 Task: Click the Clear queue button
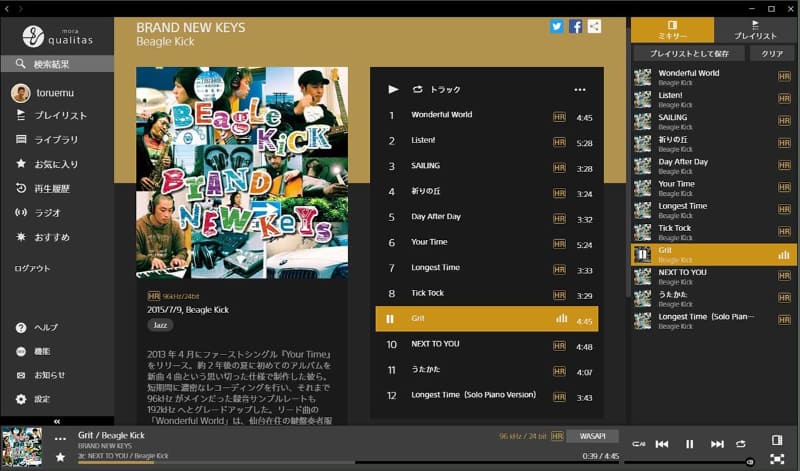(772, 54)
